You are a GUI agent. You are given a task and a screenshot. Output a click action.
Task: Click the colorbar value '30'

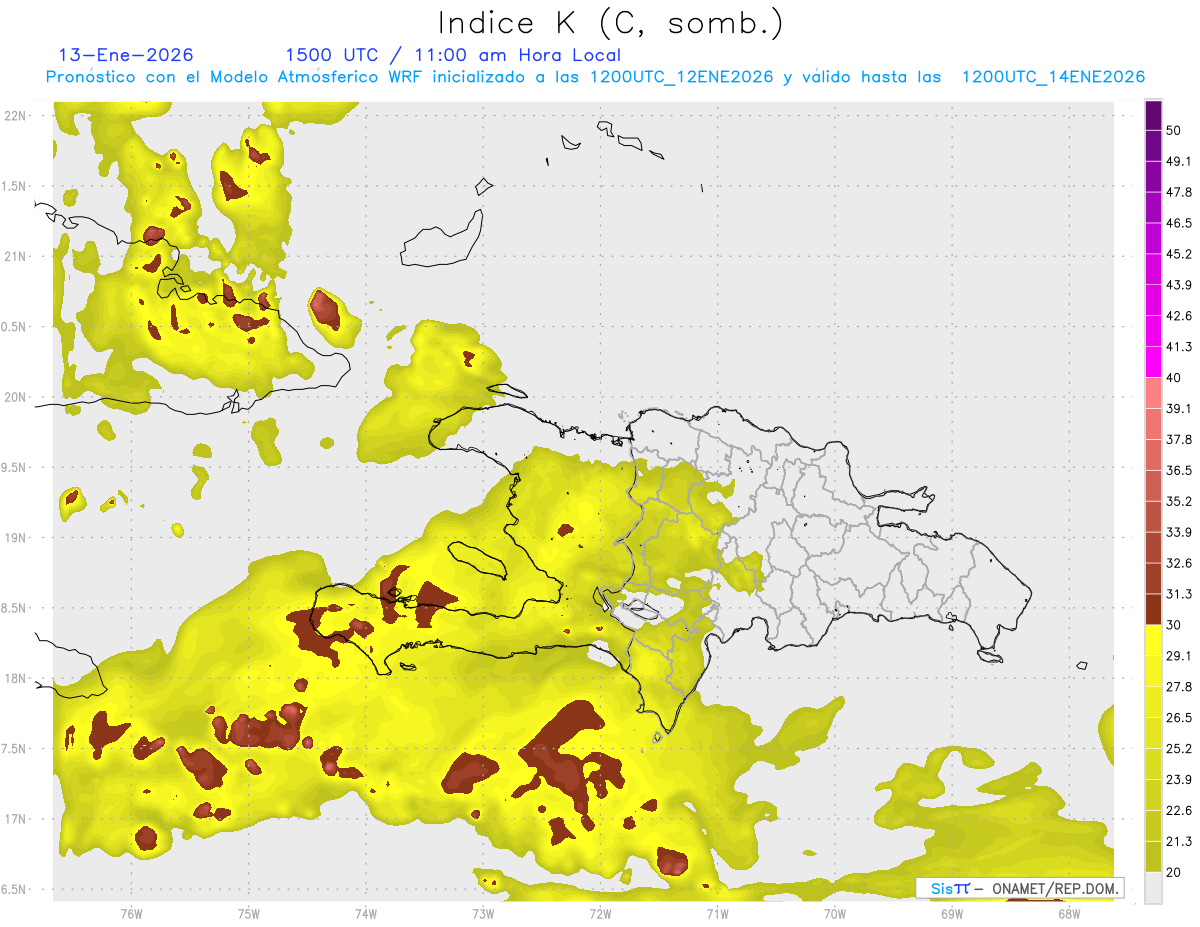(1175, 625)
